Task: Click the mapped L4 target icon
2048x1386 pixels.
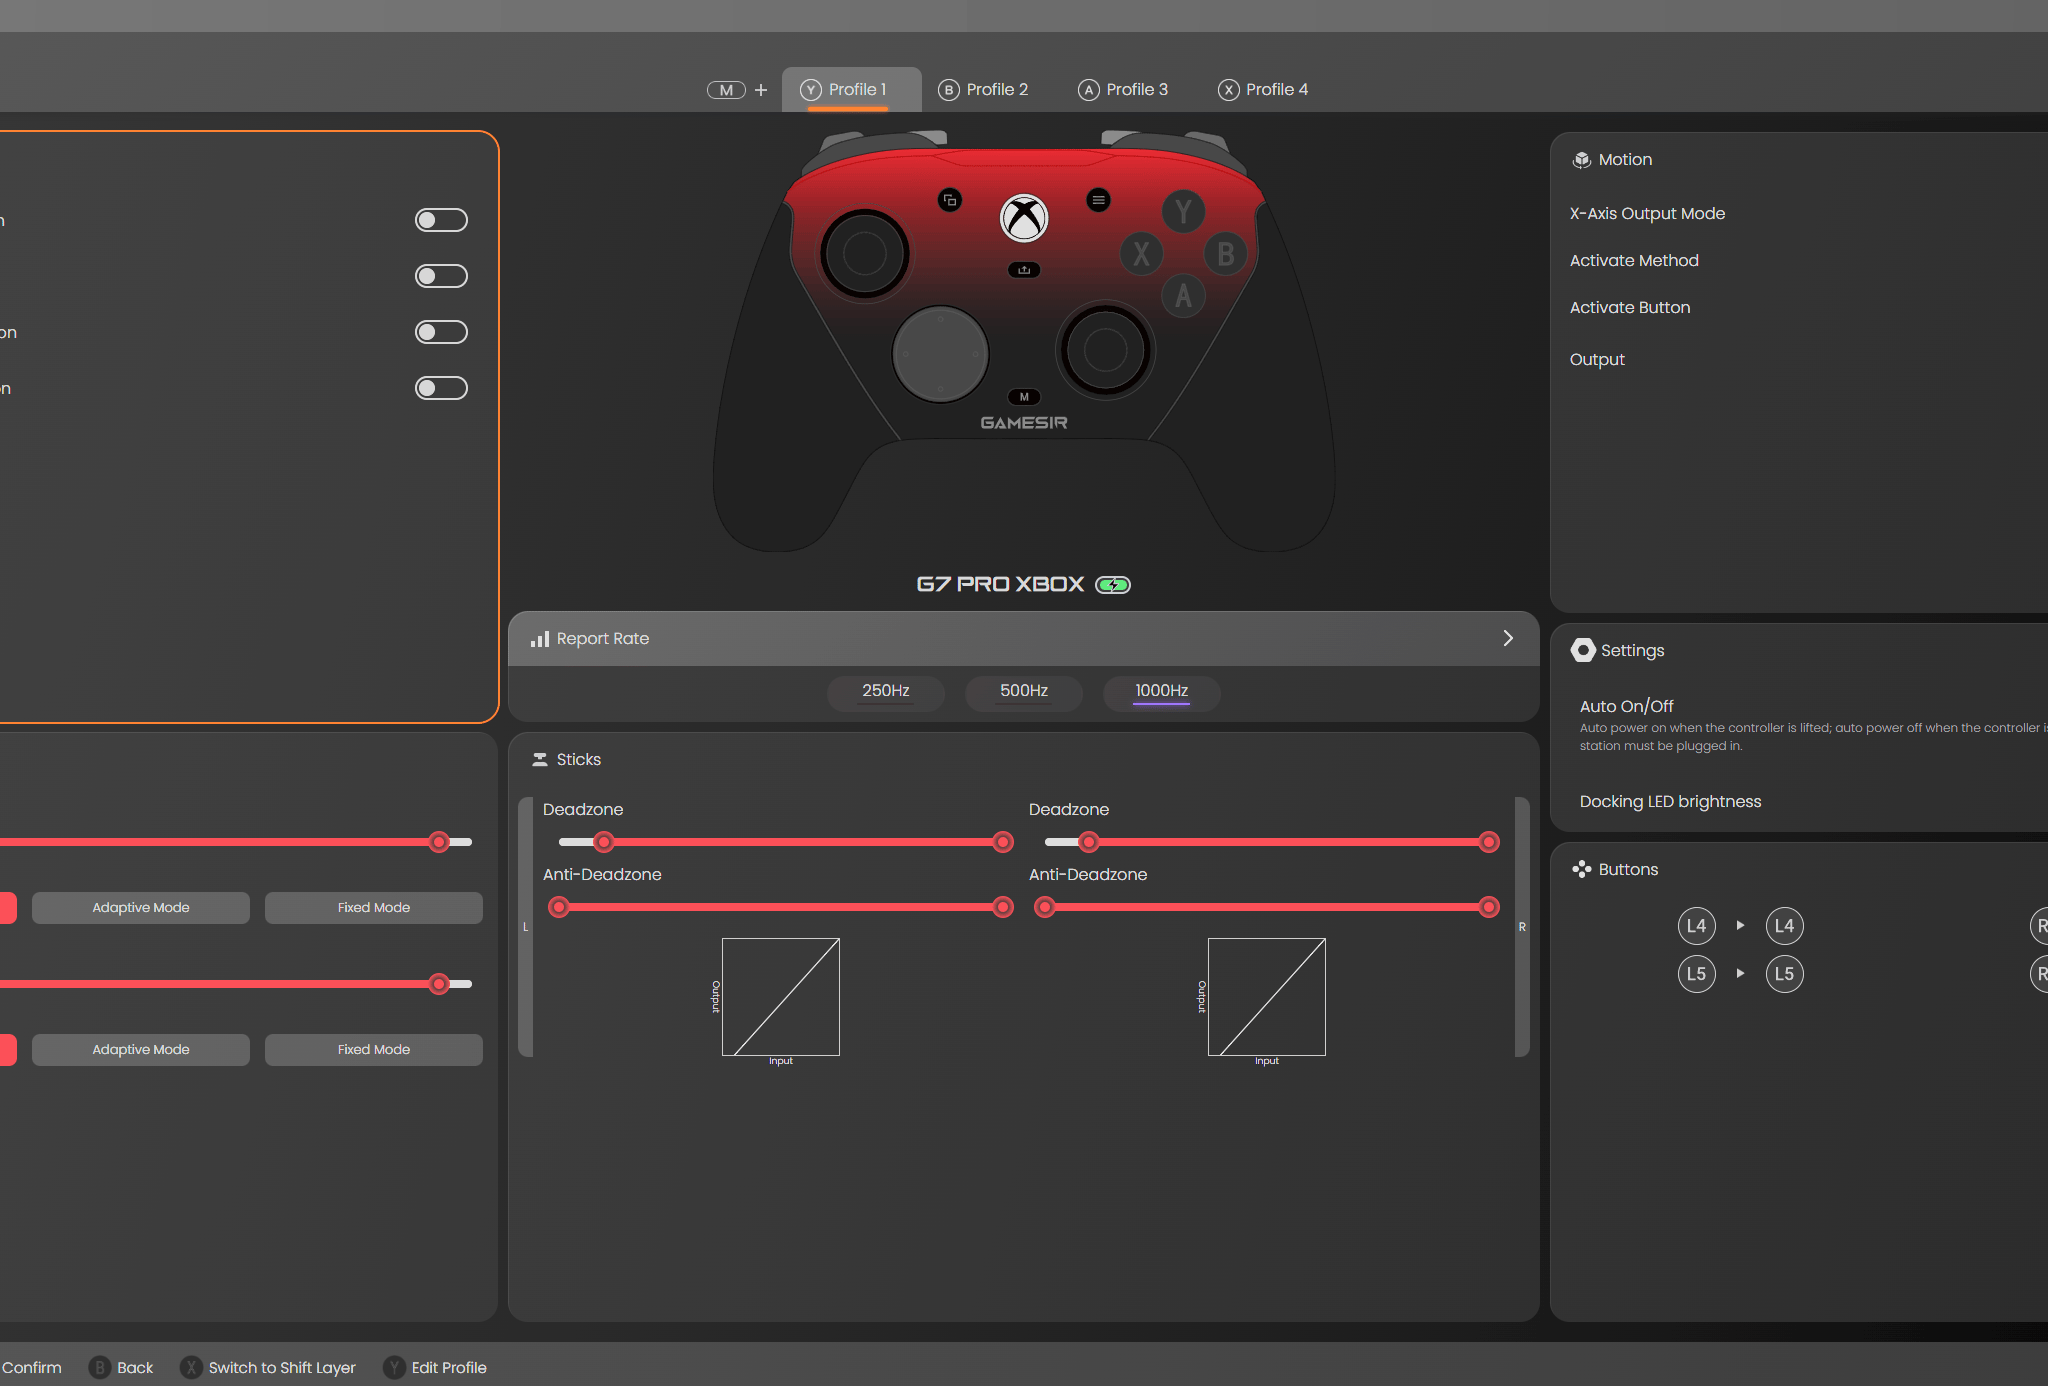Action: tap(1785, 926)
